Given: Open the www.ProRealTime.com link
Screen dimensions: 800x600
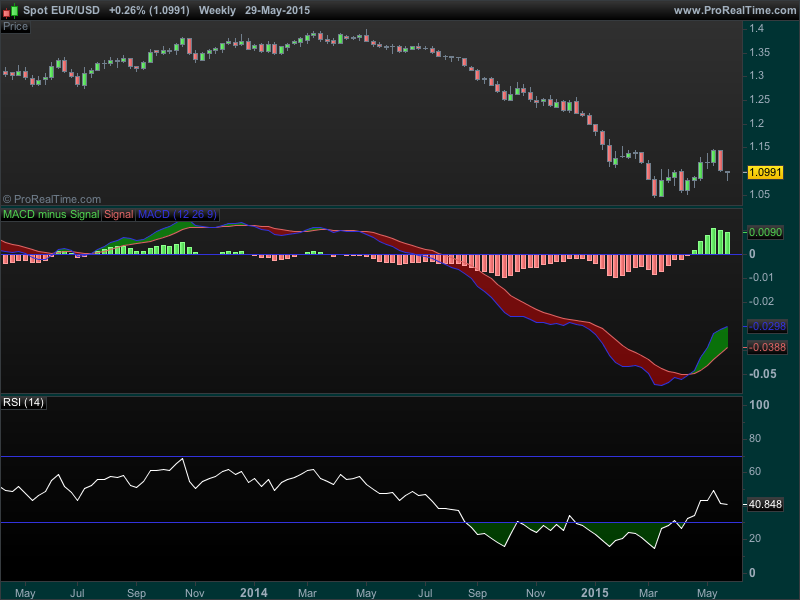Looking at the screenshot, I should pyautogui.click(x=734, y=10).
